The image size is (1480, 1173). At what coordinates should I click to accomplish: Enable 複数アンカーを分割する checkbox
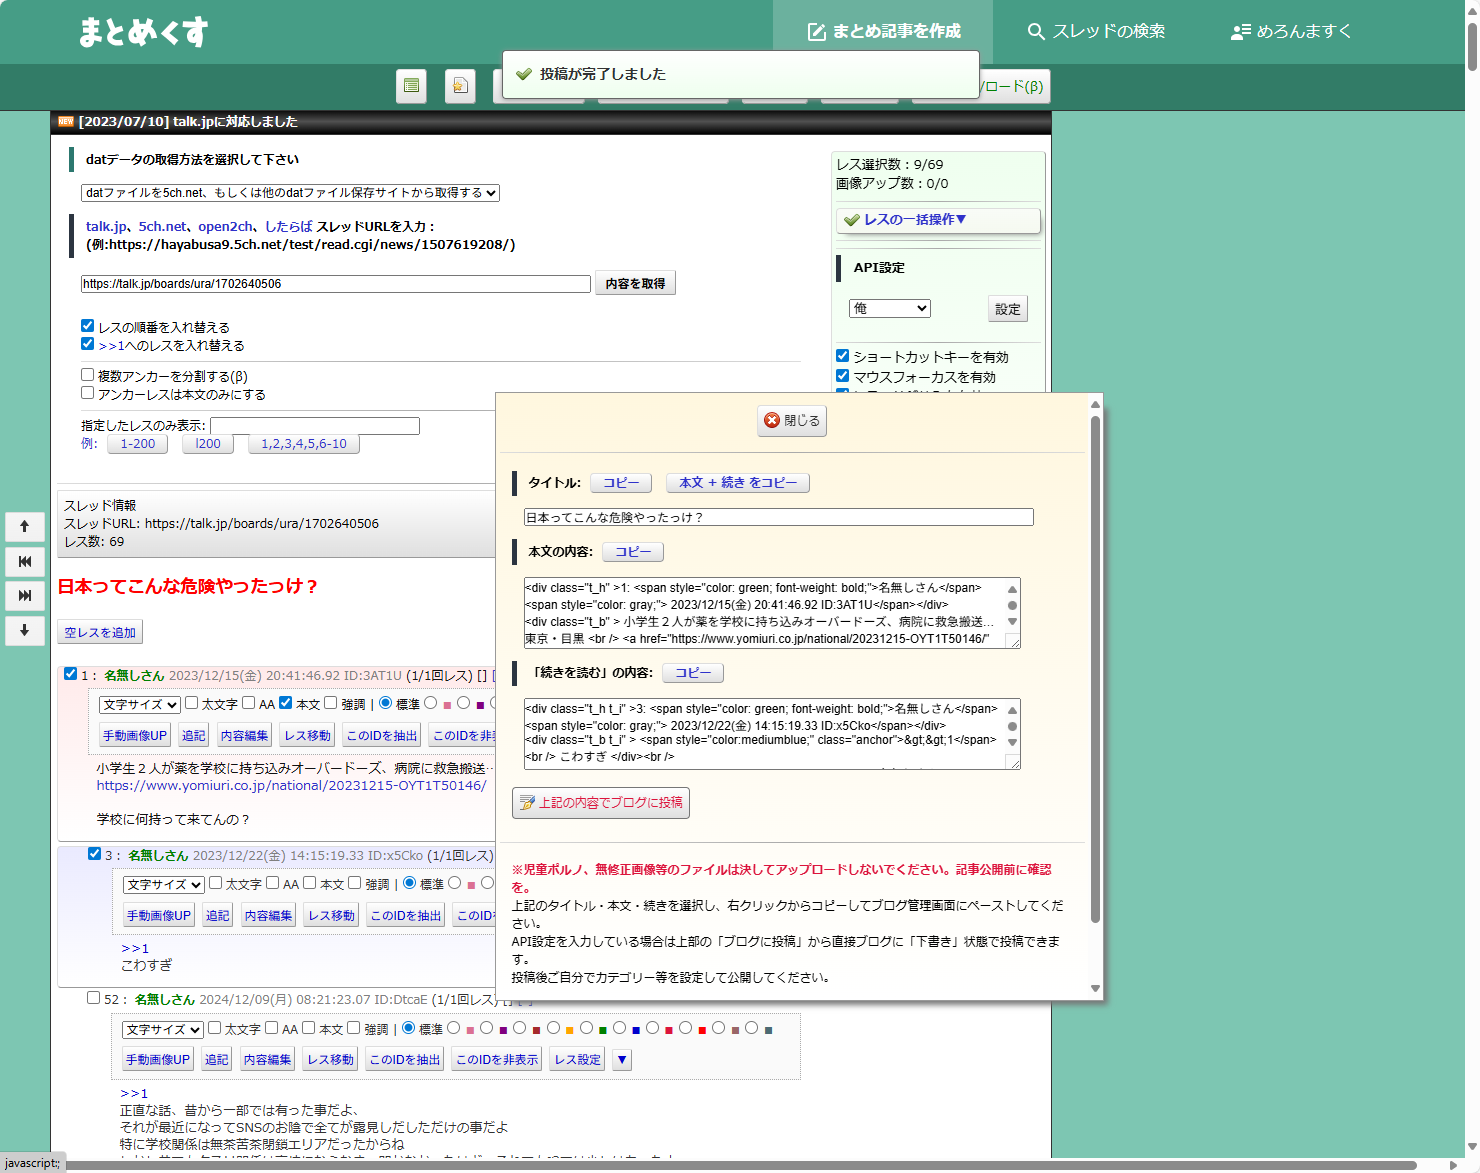click(x=88, y=375)
